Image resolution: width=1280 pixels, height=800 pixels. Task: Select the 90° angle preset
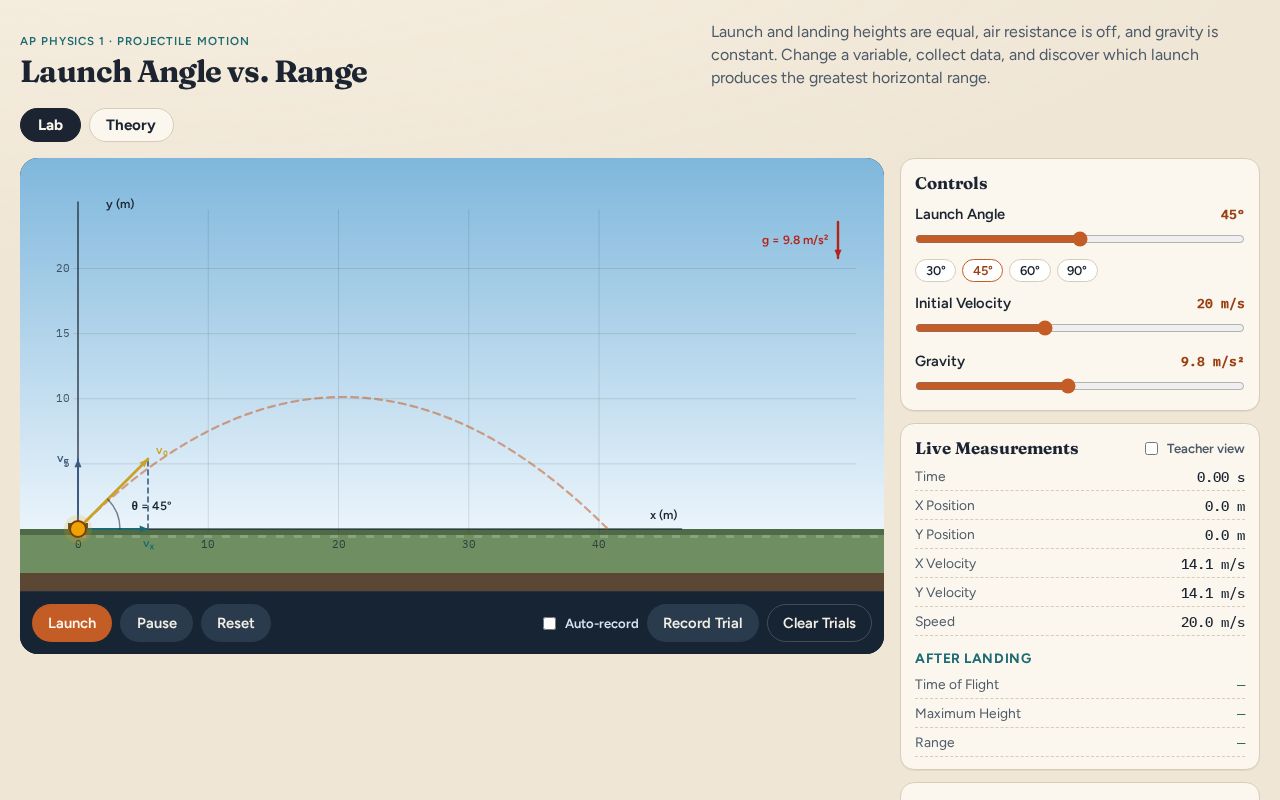coord(1077,271)
